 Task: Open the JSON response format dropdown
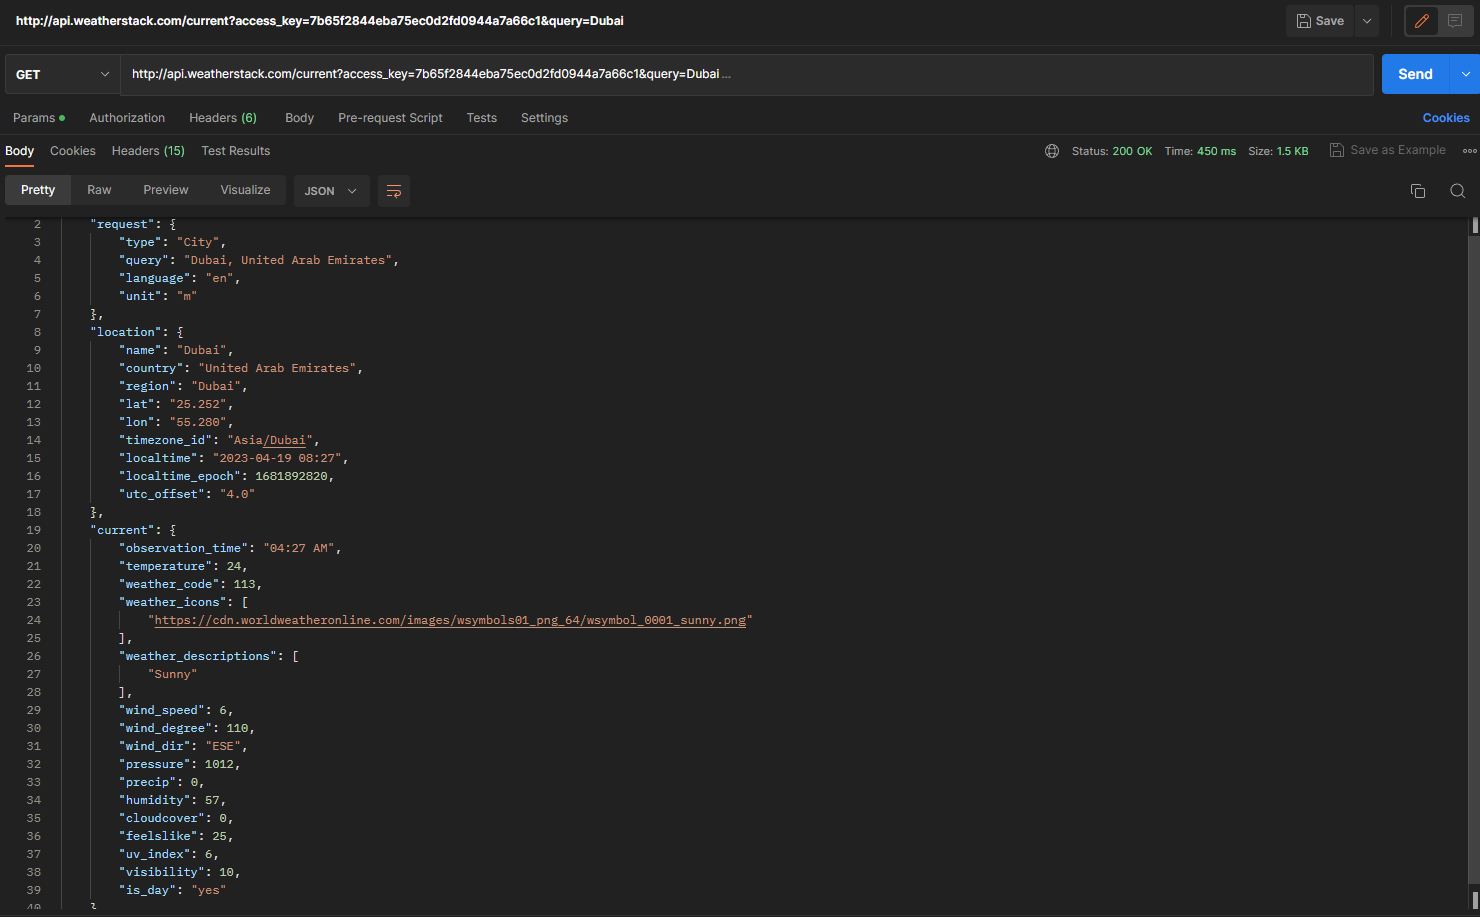(331, 190)
